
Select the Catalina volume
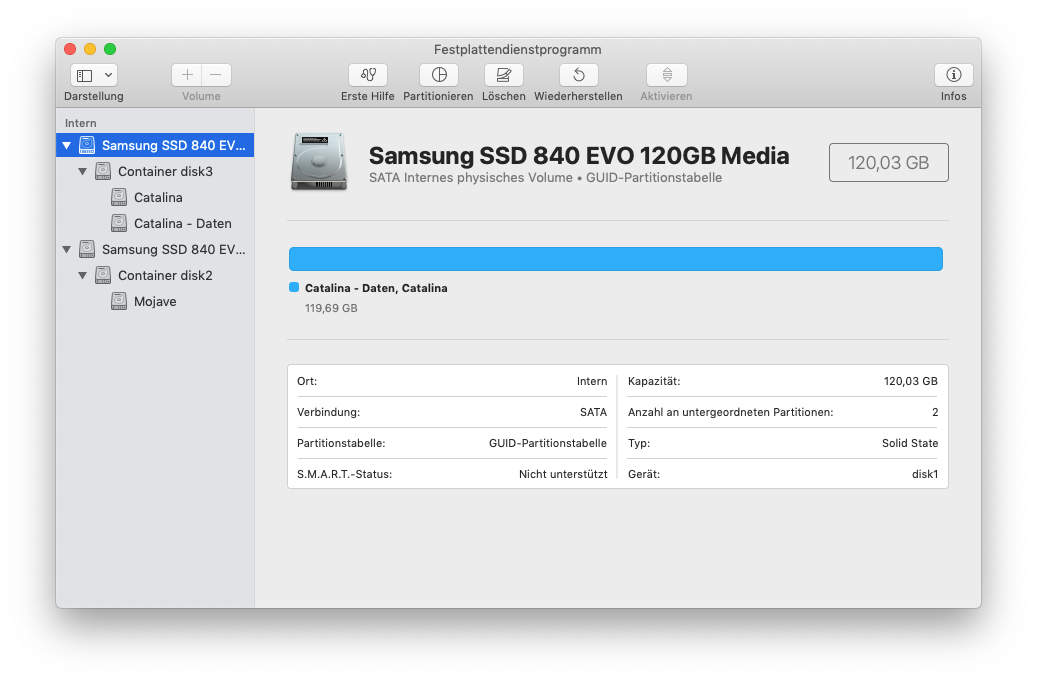tap(158, 198)
